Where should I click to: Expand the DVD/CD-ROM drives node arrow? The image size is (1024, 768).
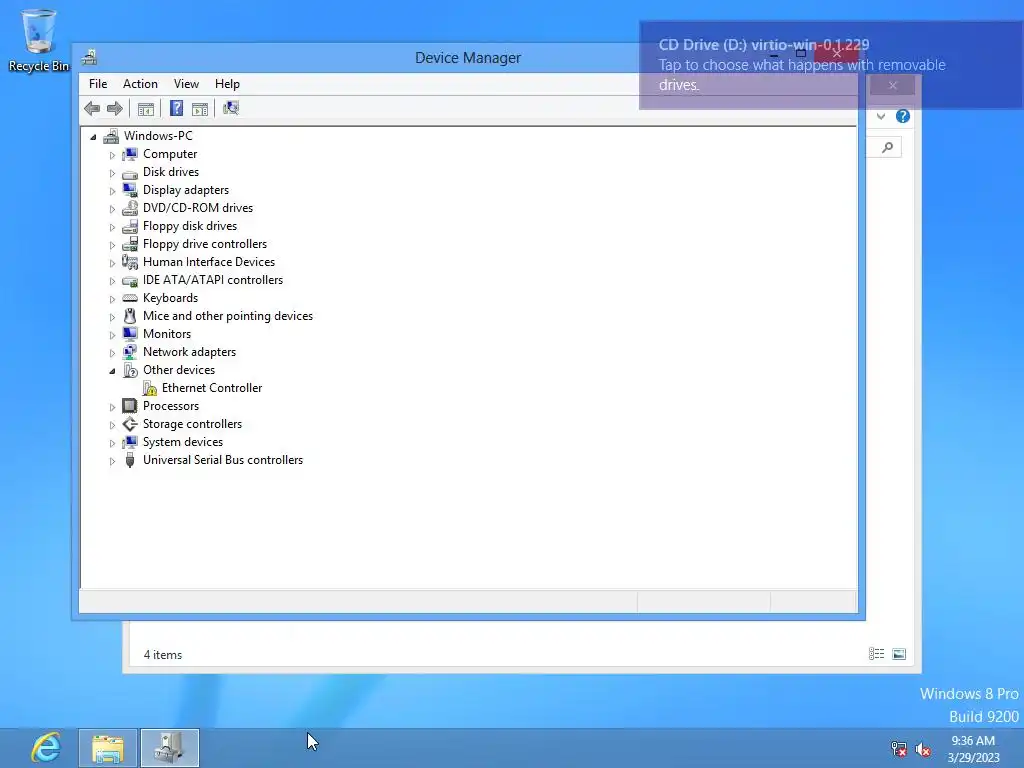tap(112, 209)
